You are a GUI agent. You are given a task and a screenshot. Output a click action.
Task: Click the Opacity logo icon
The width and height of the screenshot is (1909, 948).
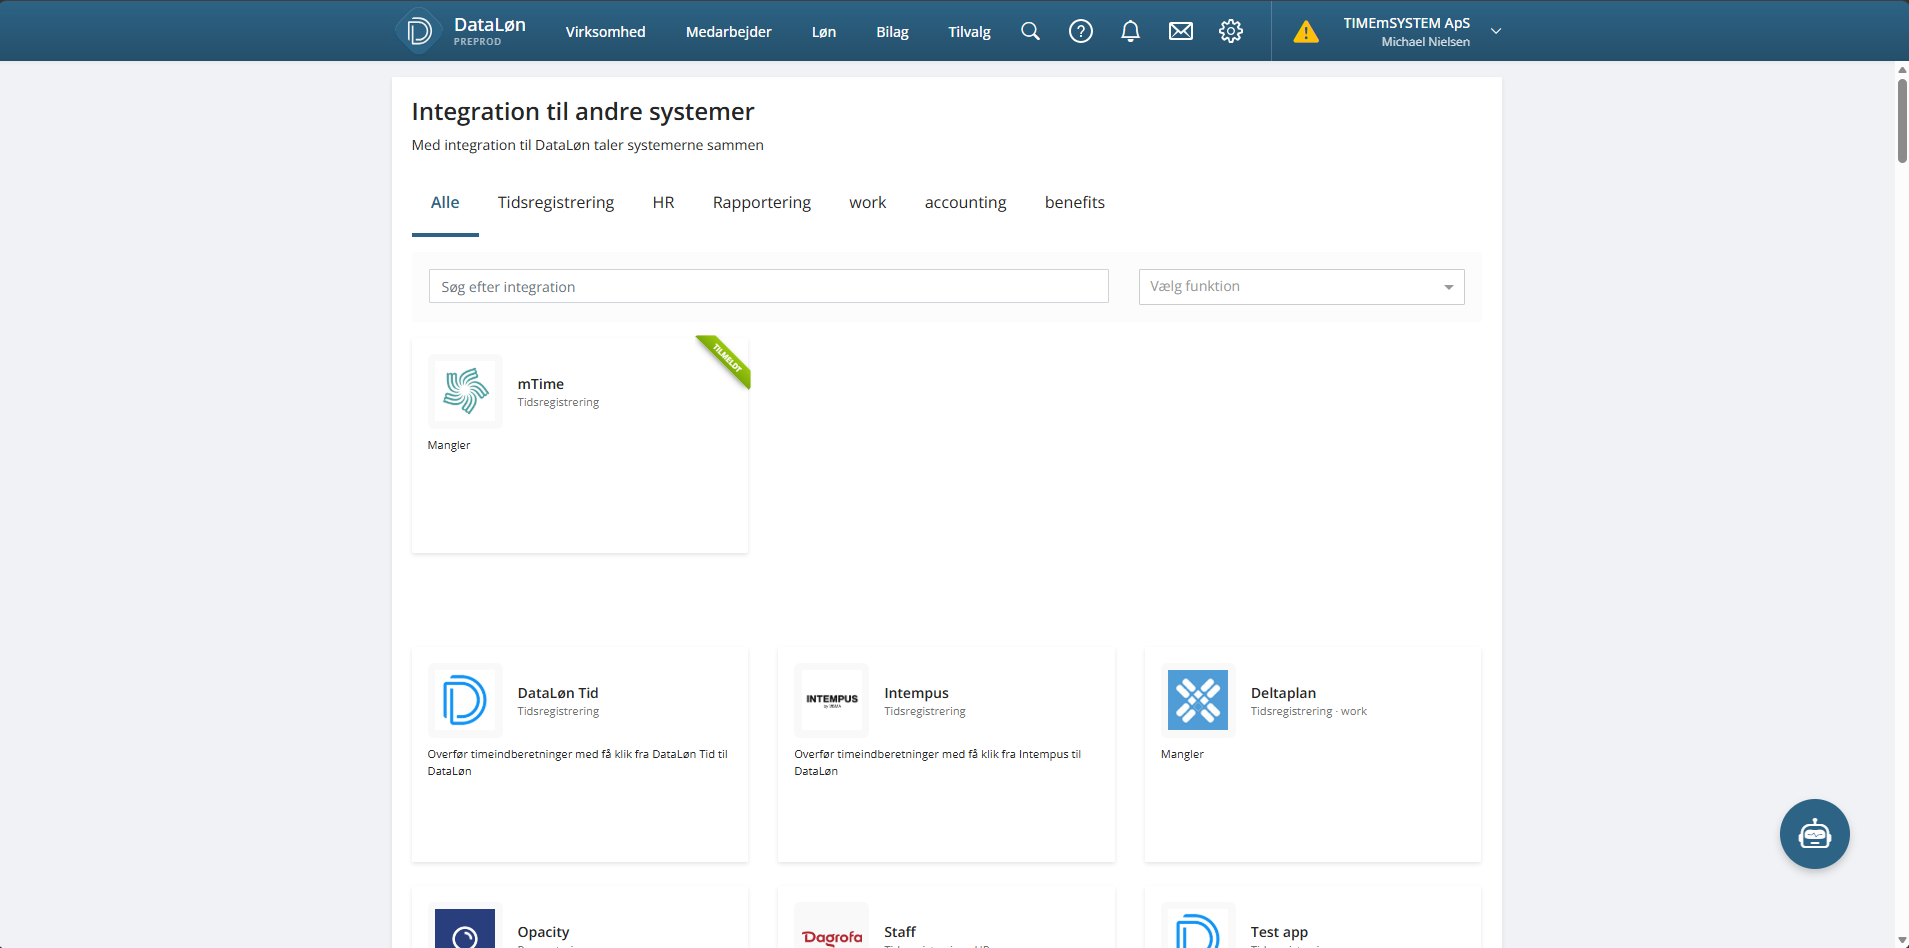point(465,927)
